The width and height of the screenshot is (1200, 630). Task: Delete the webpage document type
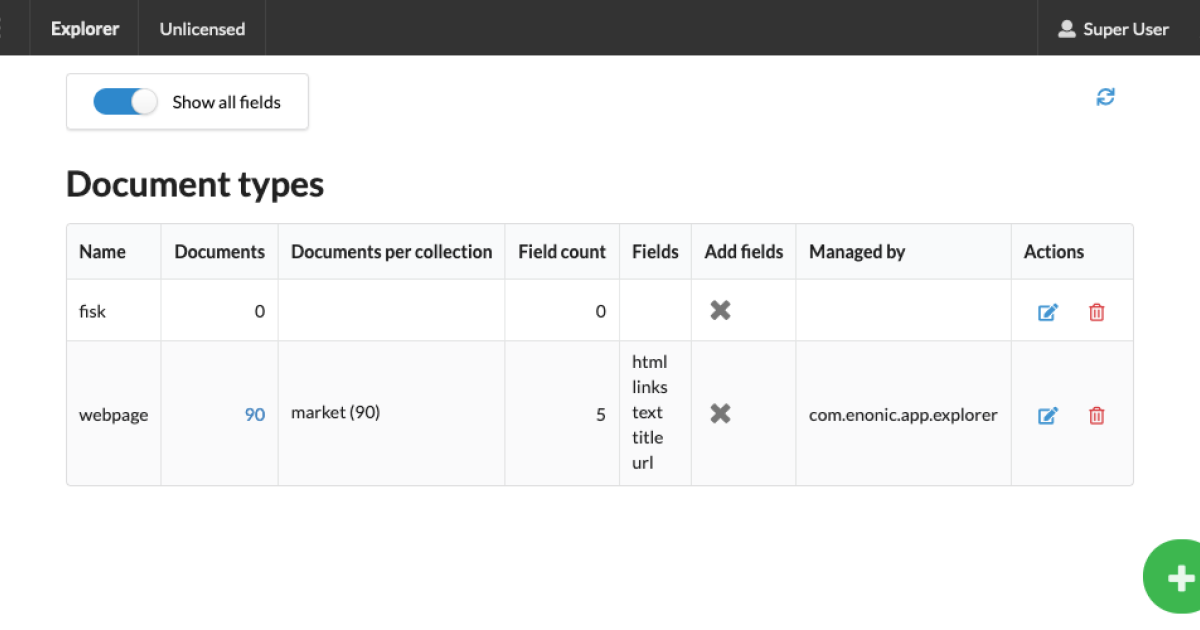(1097, 415)
